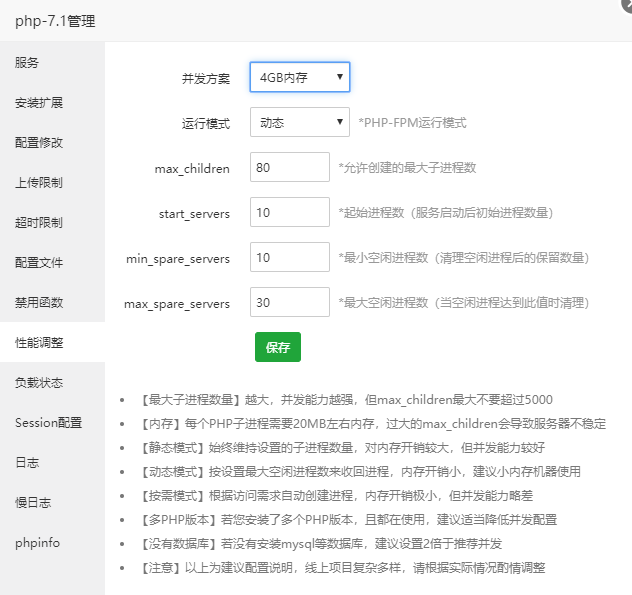Click the 【没有数据库】 note line
This screenshot has width=632, height=595.
point(320,544)
